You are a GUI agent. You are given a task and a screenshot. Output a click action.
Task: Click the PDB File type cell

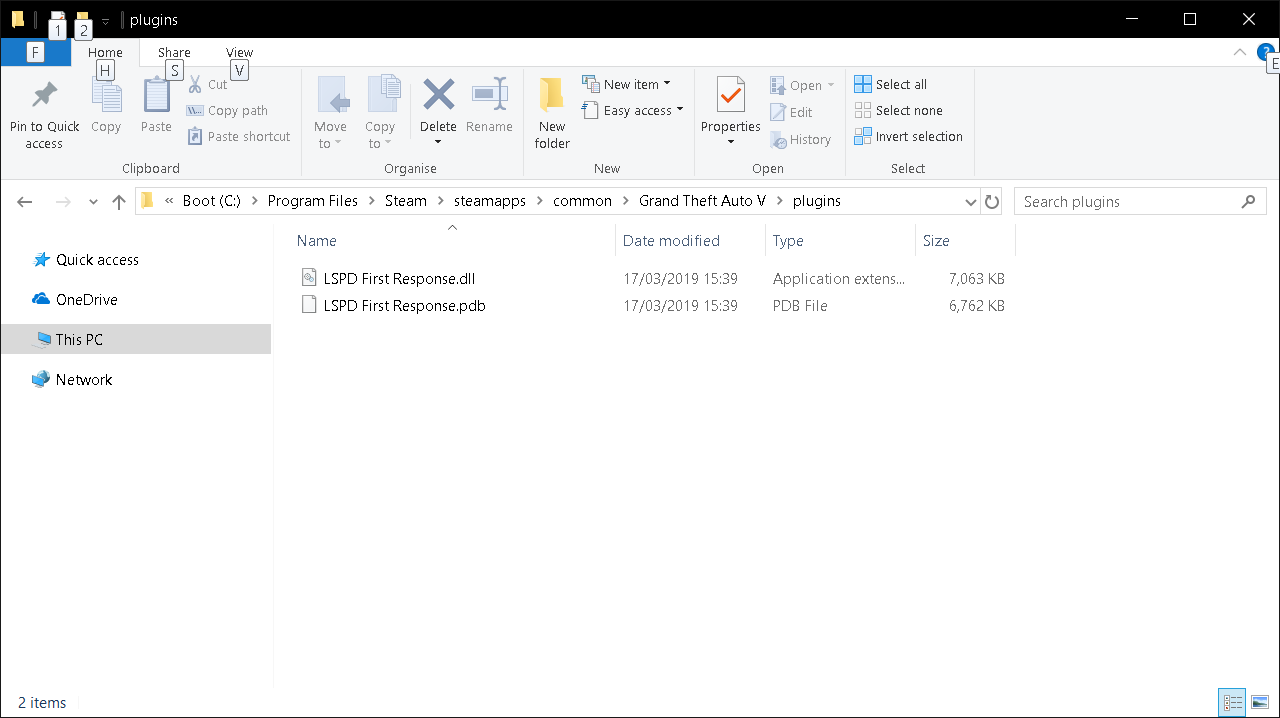pos(800,305)
